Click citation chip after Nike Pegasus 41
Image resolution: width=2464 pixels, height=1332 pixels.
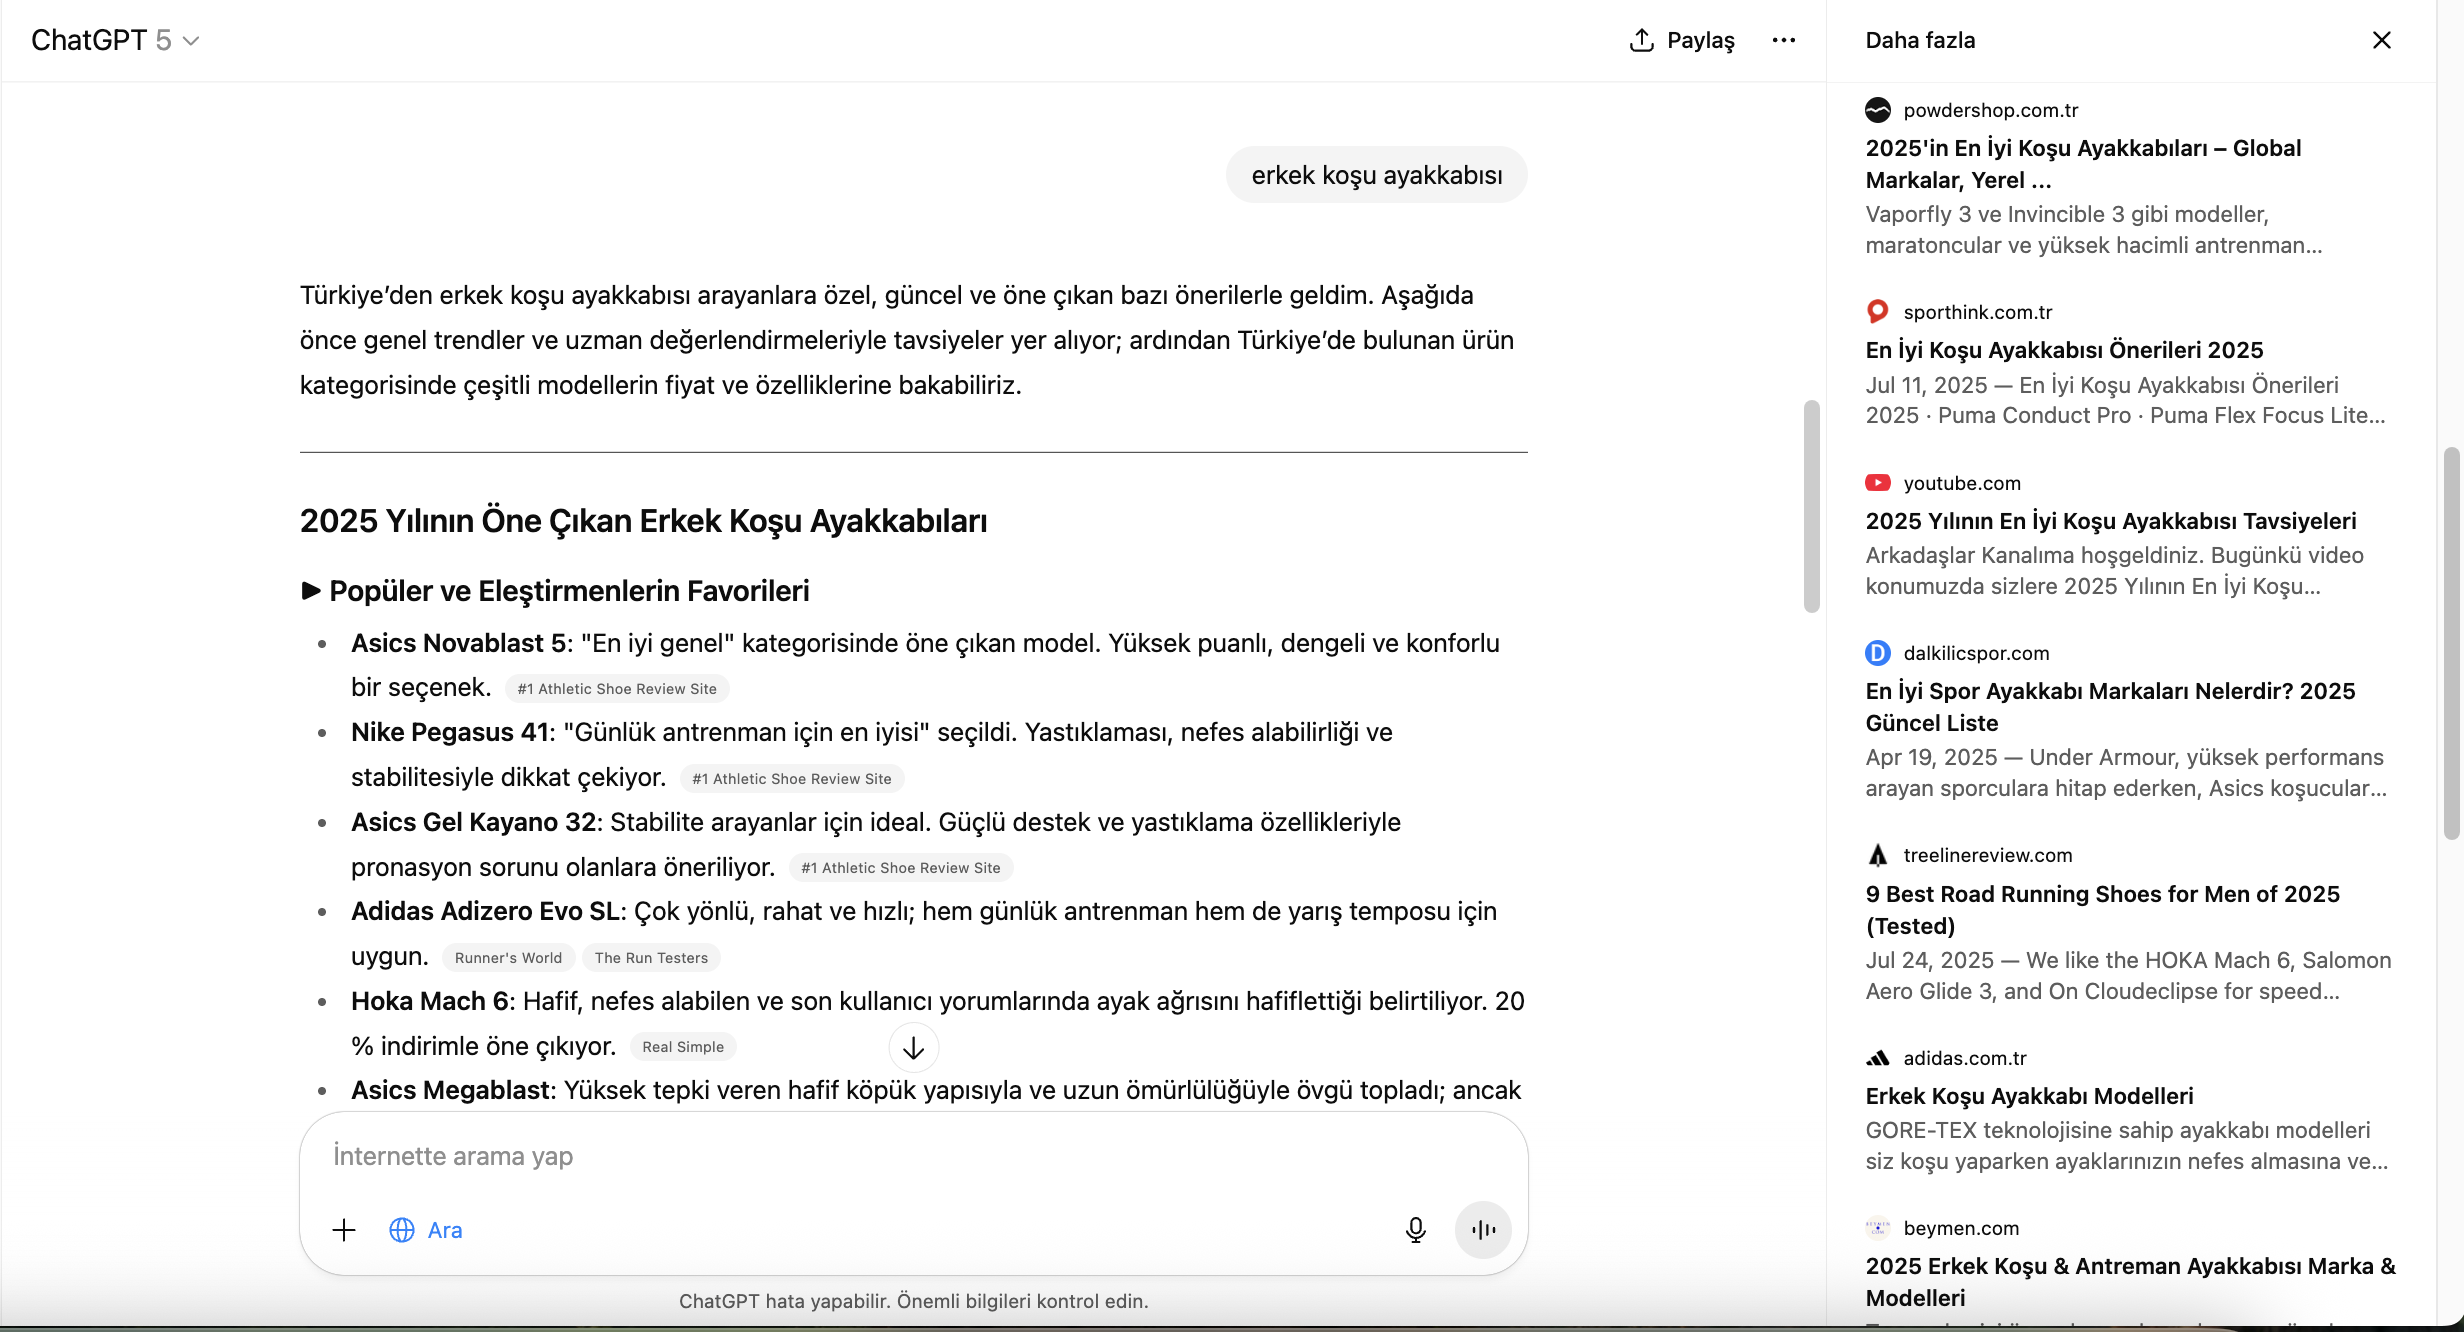(x=792, y=779)
